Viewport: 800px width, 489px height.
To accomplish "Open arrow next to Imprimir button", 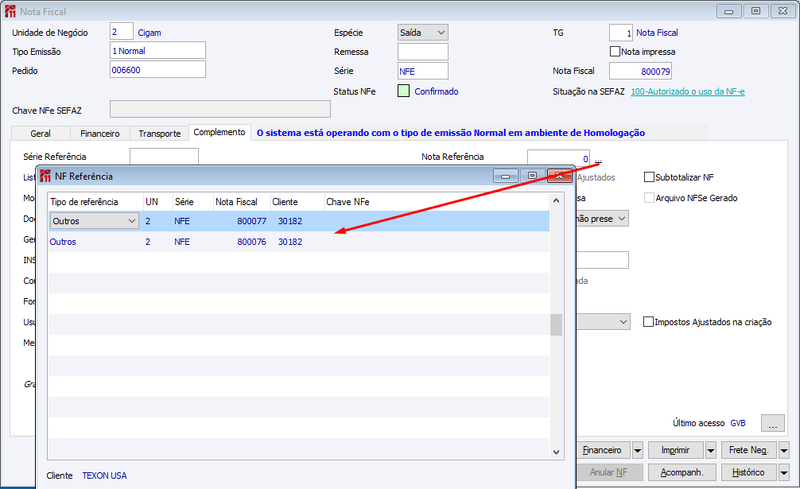I will point(711,450).
